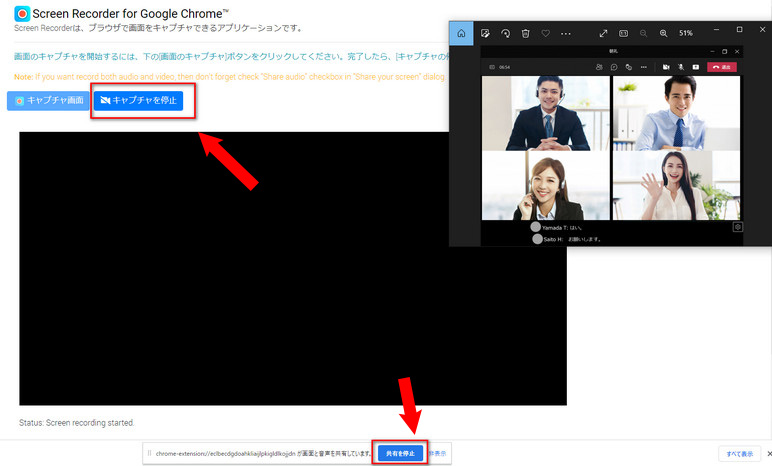Click the キャプチャ画面 capture screen button
772x466 pixels.
47,101
